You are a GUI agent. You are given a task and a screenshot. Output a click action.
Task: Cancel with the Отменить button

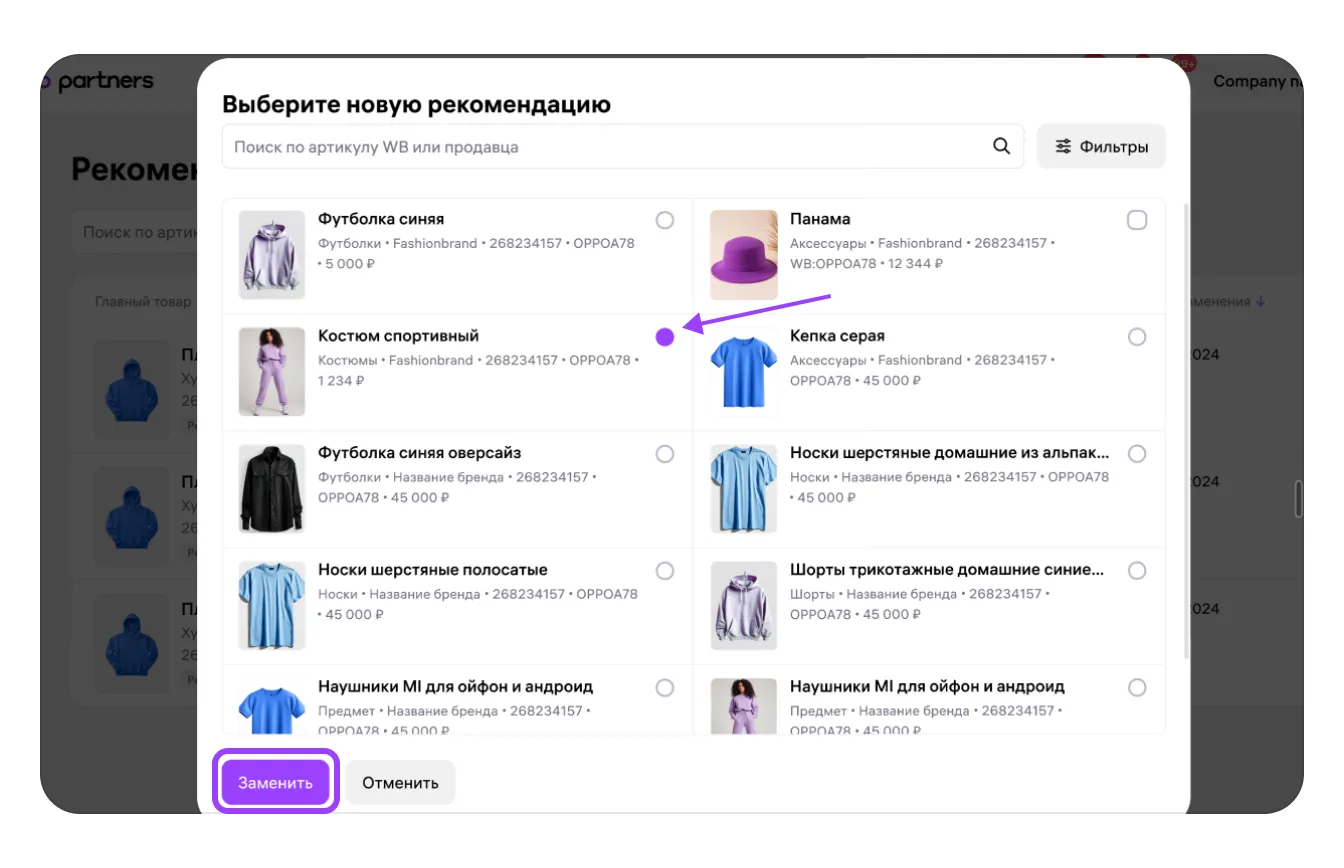400,783
